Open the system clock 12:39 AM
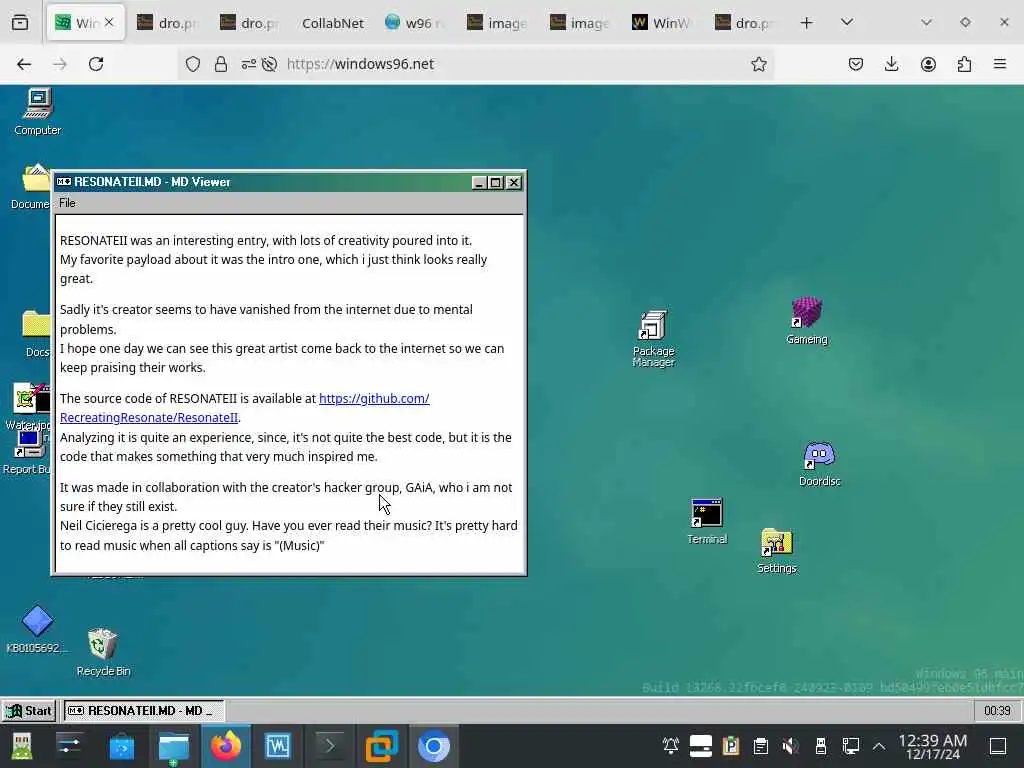 [x=933, y=746]
